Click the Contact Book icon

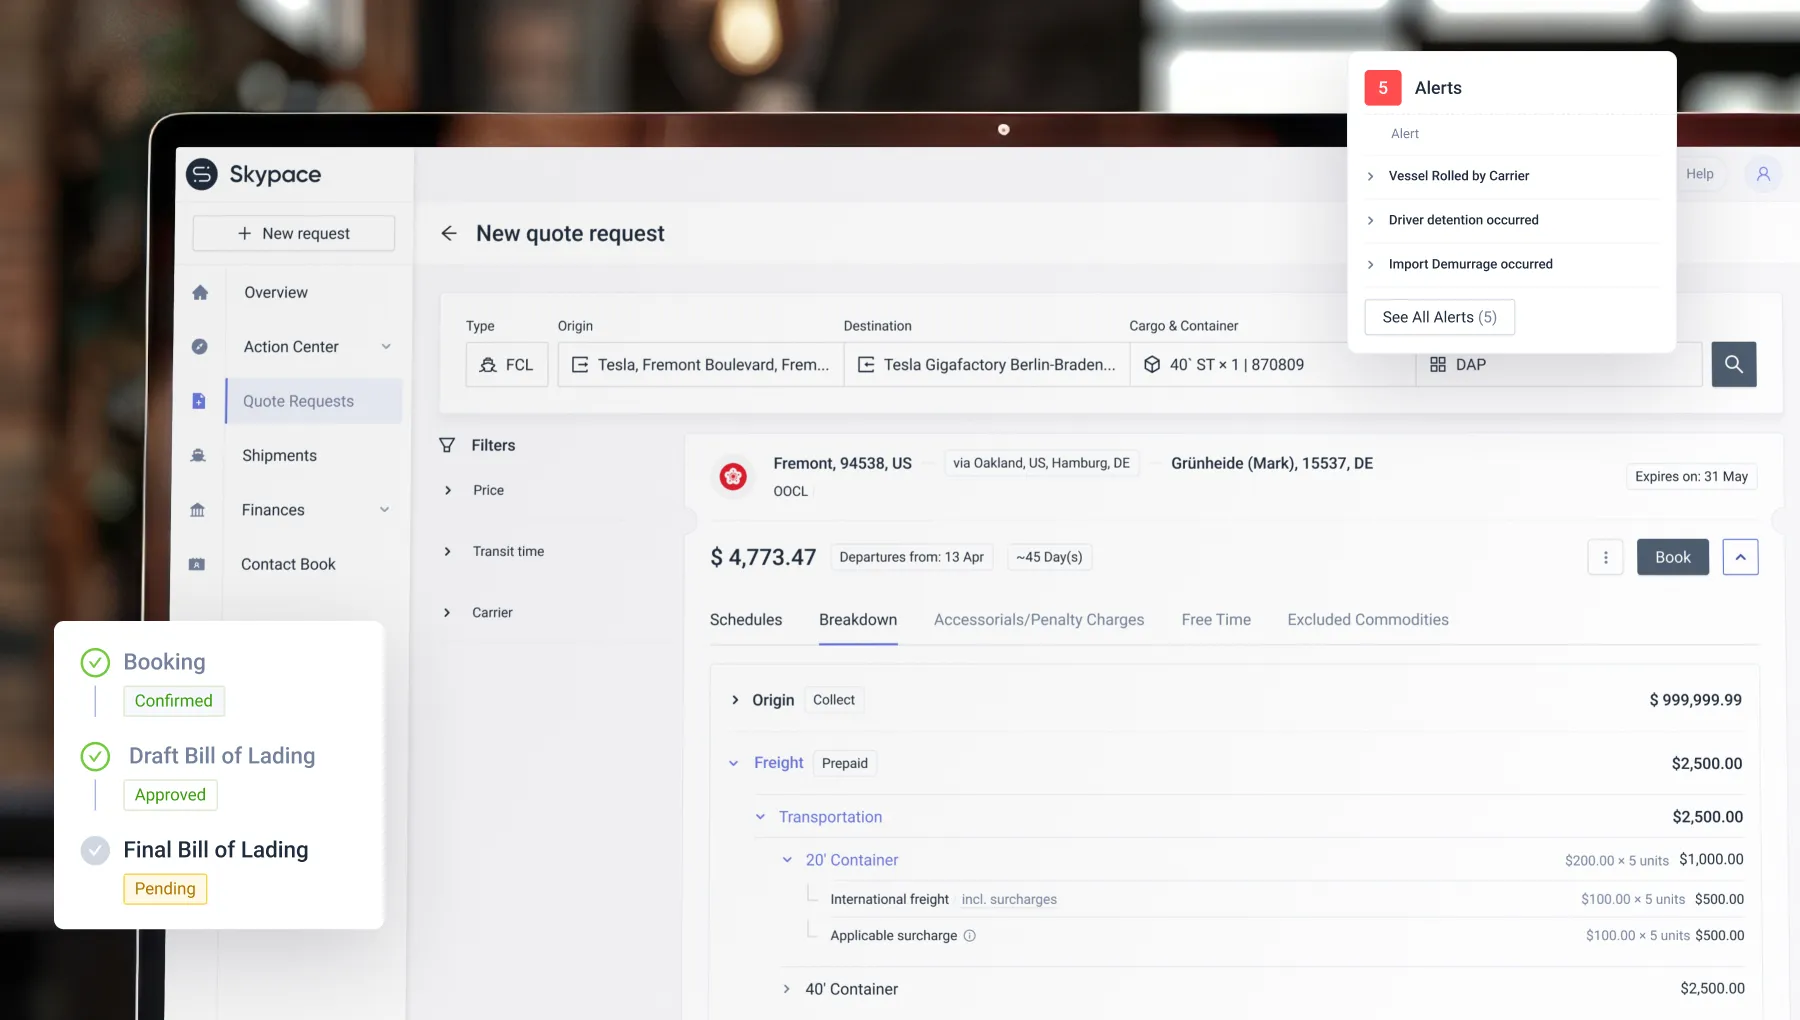[197, 564]
